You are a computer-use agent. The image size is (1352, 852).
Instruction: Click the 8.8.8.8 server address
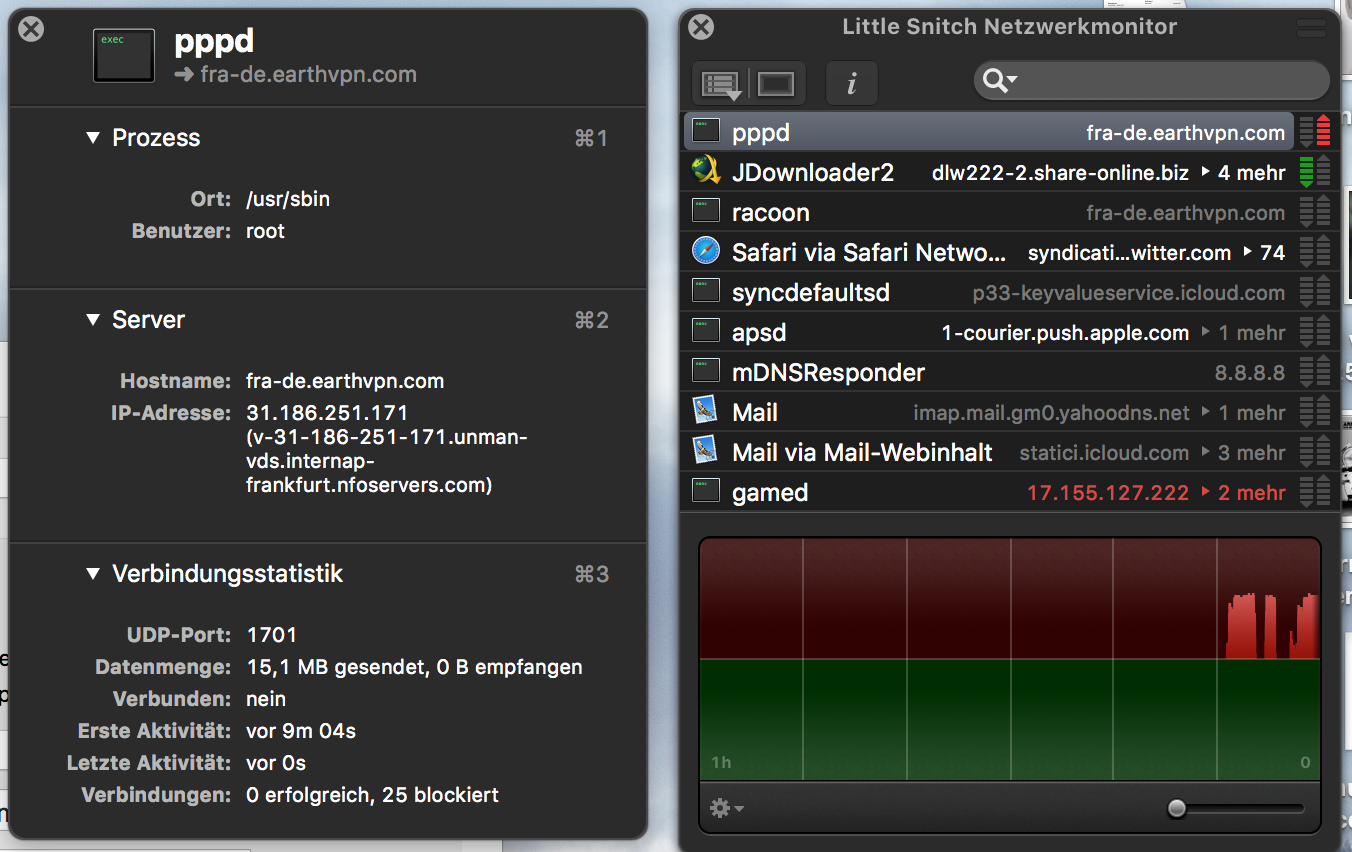(x=1250, y=373)
